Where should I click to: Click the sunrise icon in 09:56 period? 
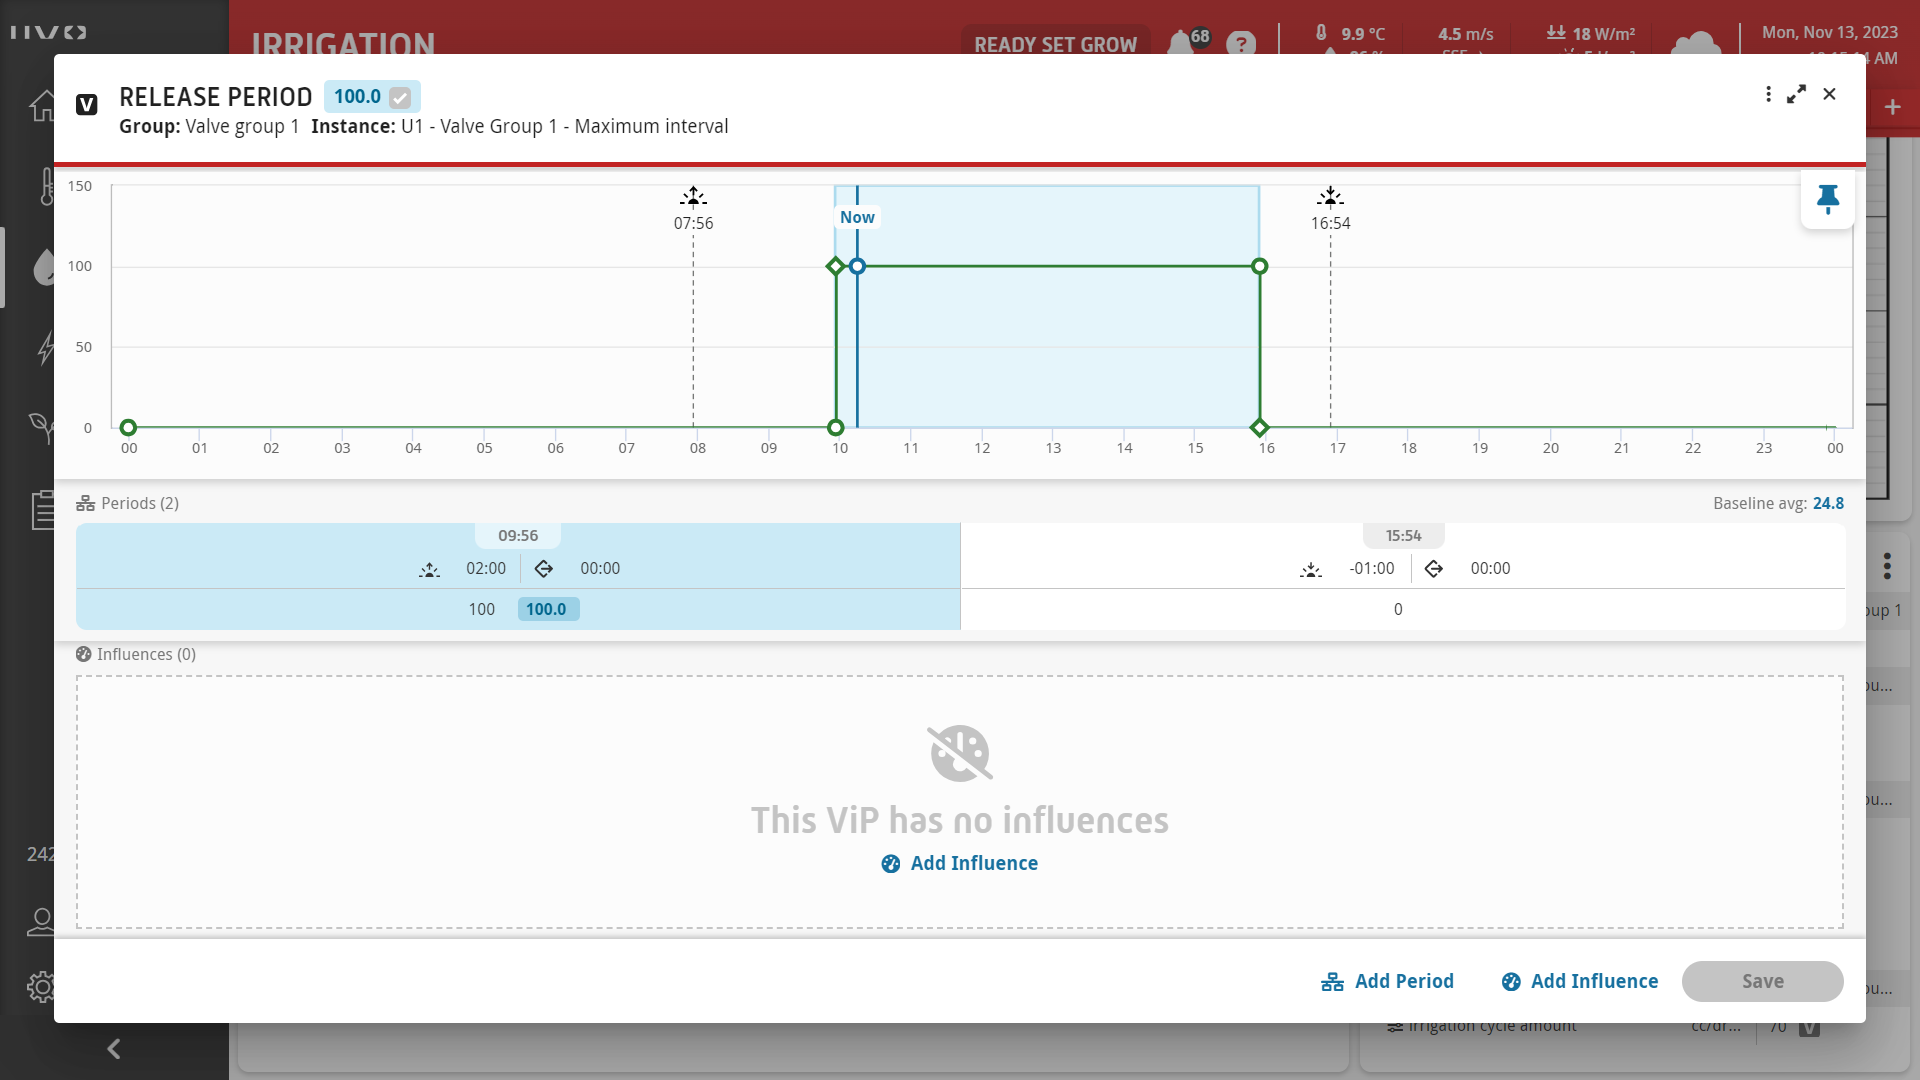[429, 569]
